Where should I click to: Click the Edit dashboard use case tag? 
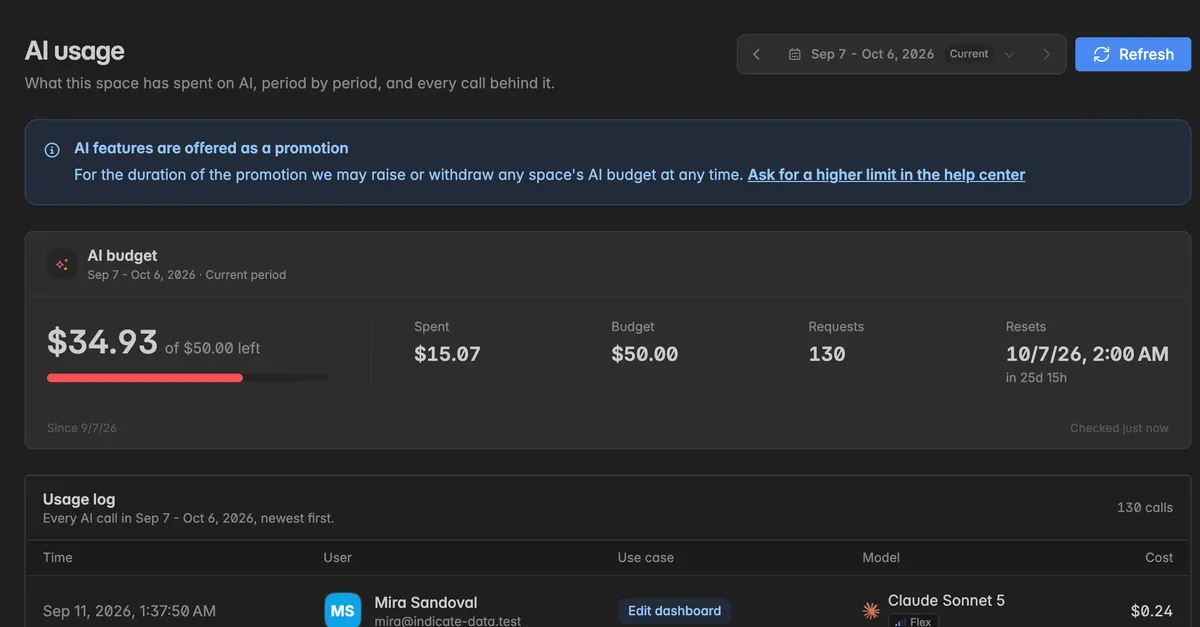click(674, 611)
